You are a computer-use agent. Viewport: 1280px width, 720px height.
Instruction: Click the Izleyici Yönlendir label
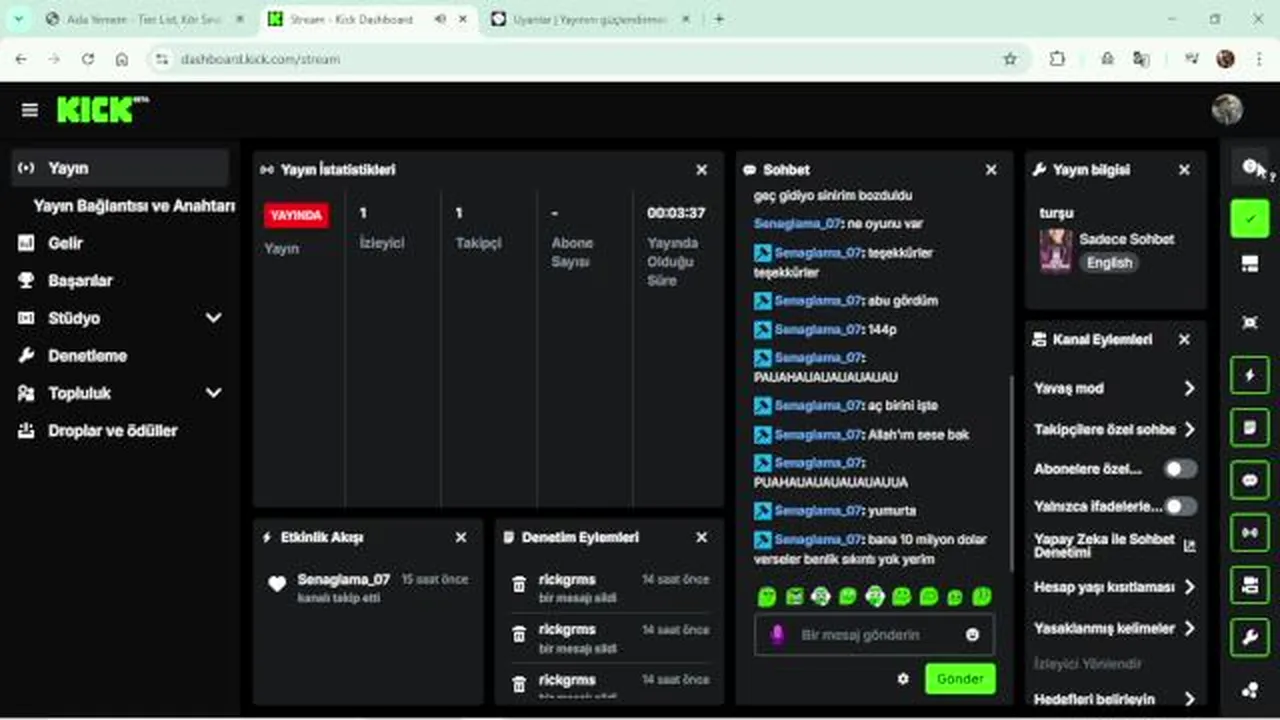pyautogui.click(x=1087, y=664)
